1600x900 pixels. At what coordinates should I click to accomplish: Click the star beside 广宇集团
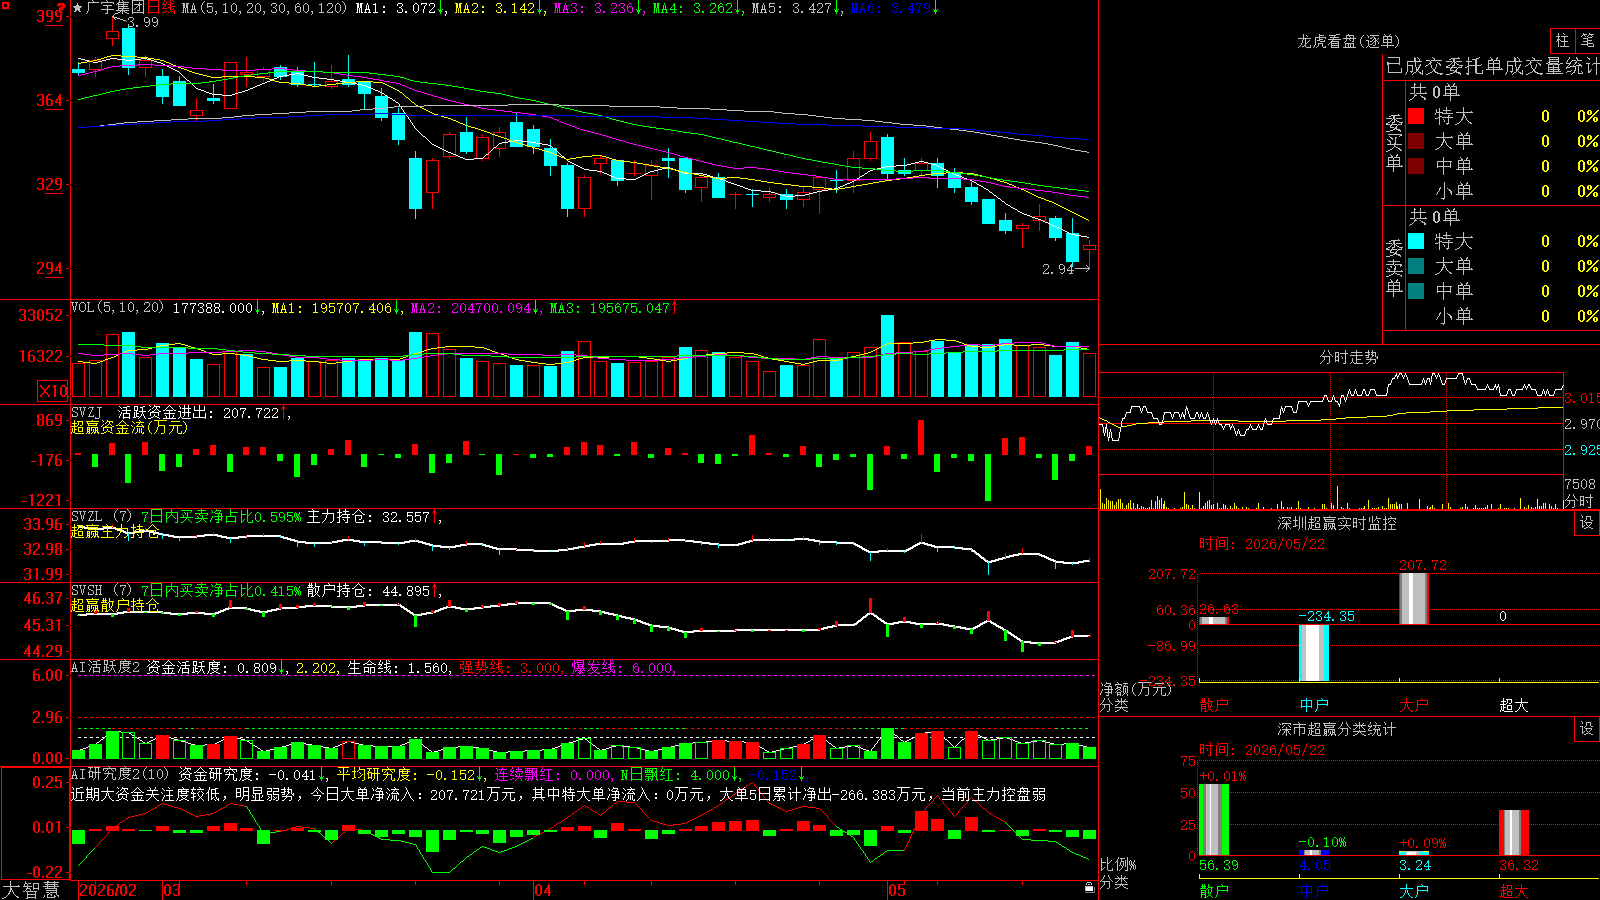point(78,8)
